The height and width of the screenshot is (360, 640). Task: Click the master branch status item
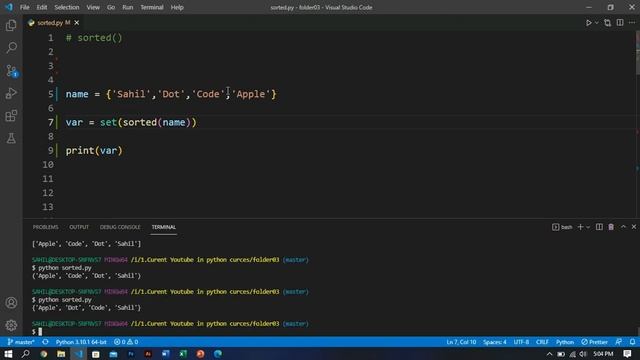(x=21, y=342)
